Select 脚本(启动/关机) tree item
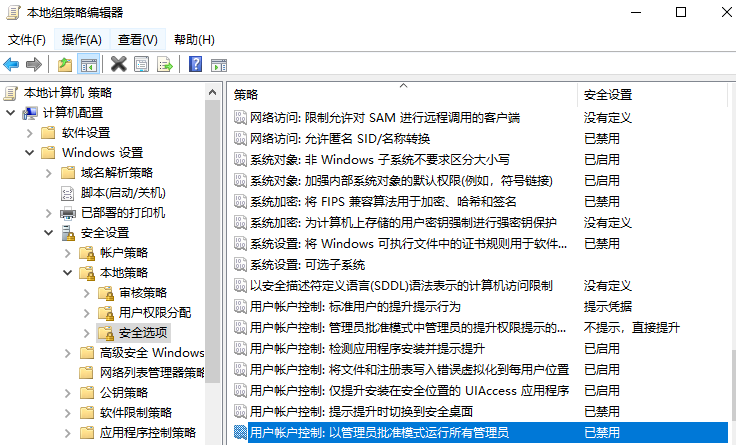736x445 pixels. (x=123, y=193)
